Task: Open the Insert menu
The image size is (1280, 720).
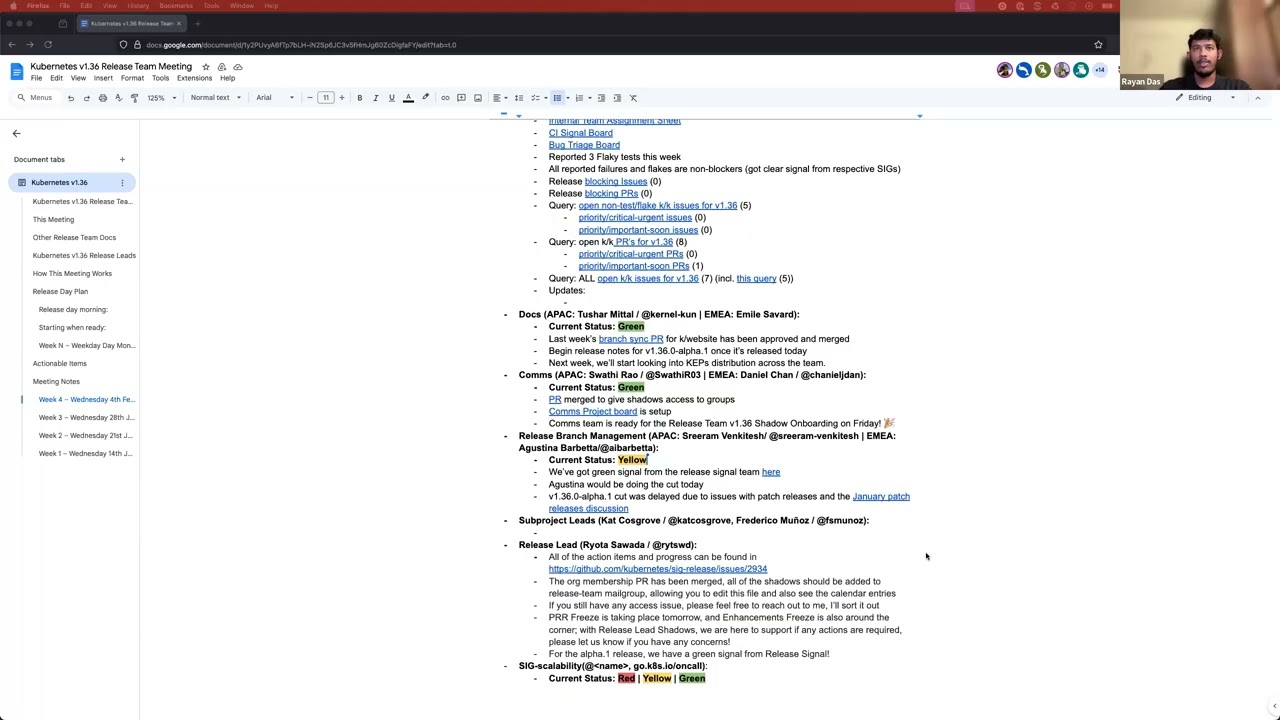Action: tap(103, 78)
